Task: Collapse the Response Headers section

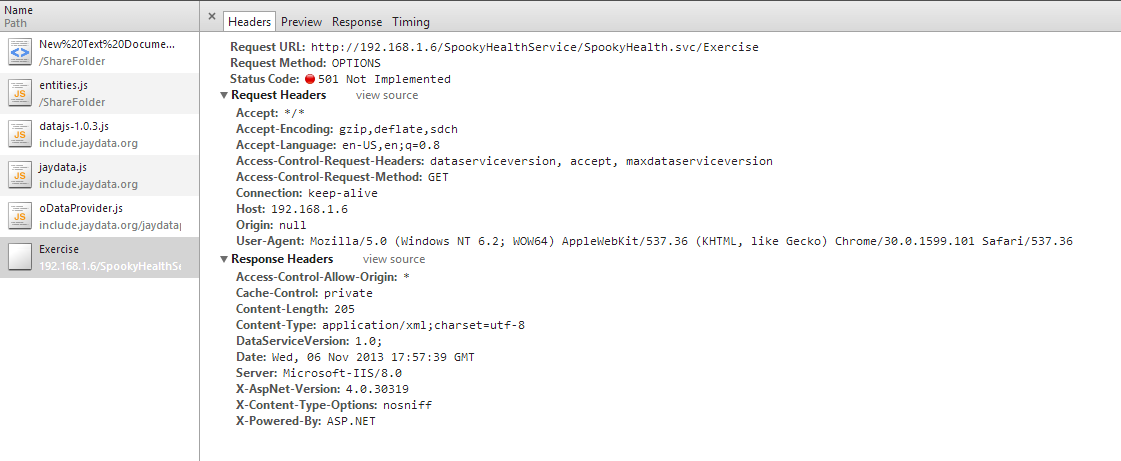Action: pos(224,259)
